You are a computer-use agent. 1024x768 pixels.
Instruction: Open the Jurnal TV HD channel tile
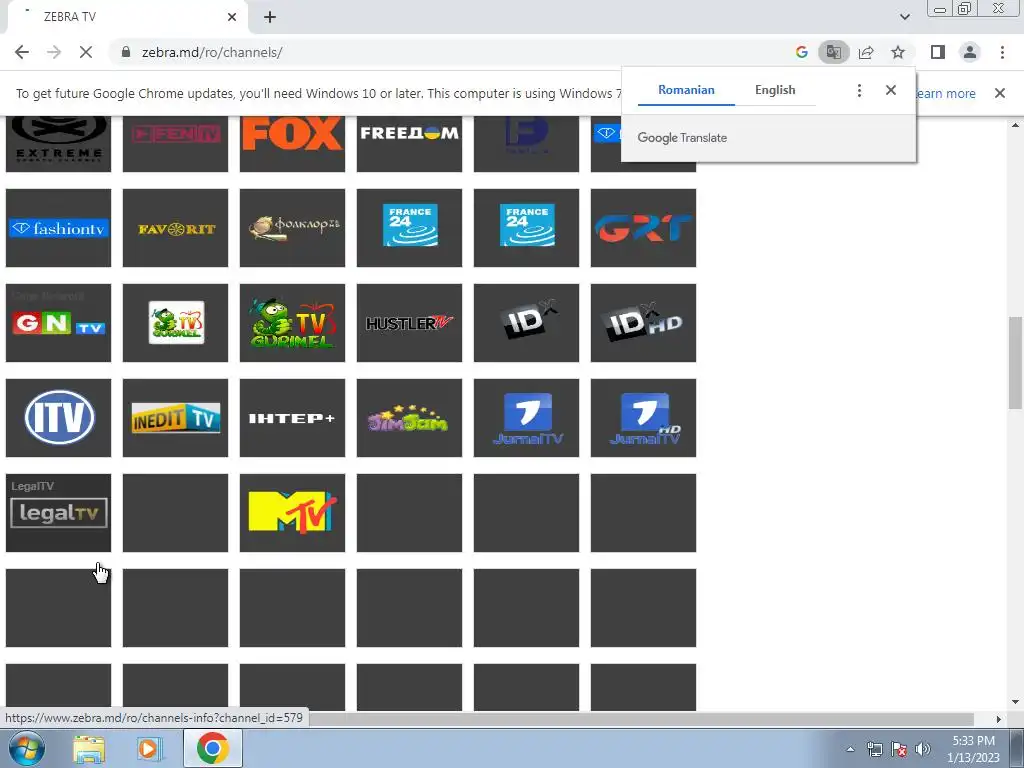click(643, 418)
